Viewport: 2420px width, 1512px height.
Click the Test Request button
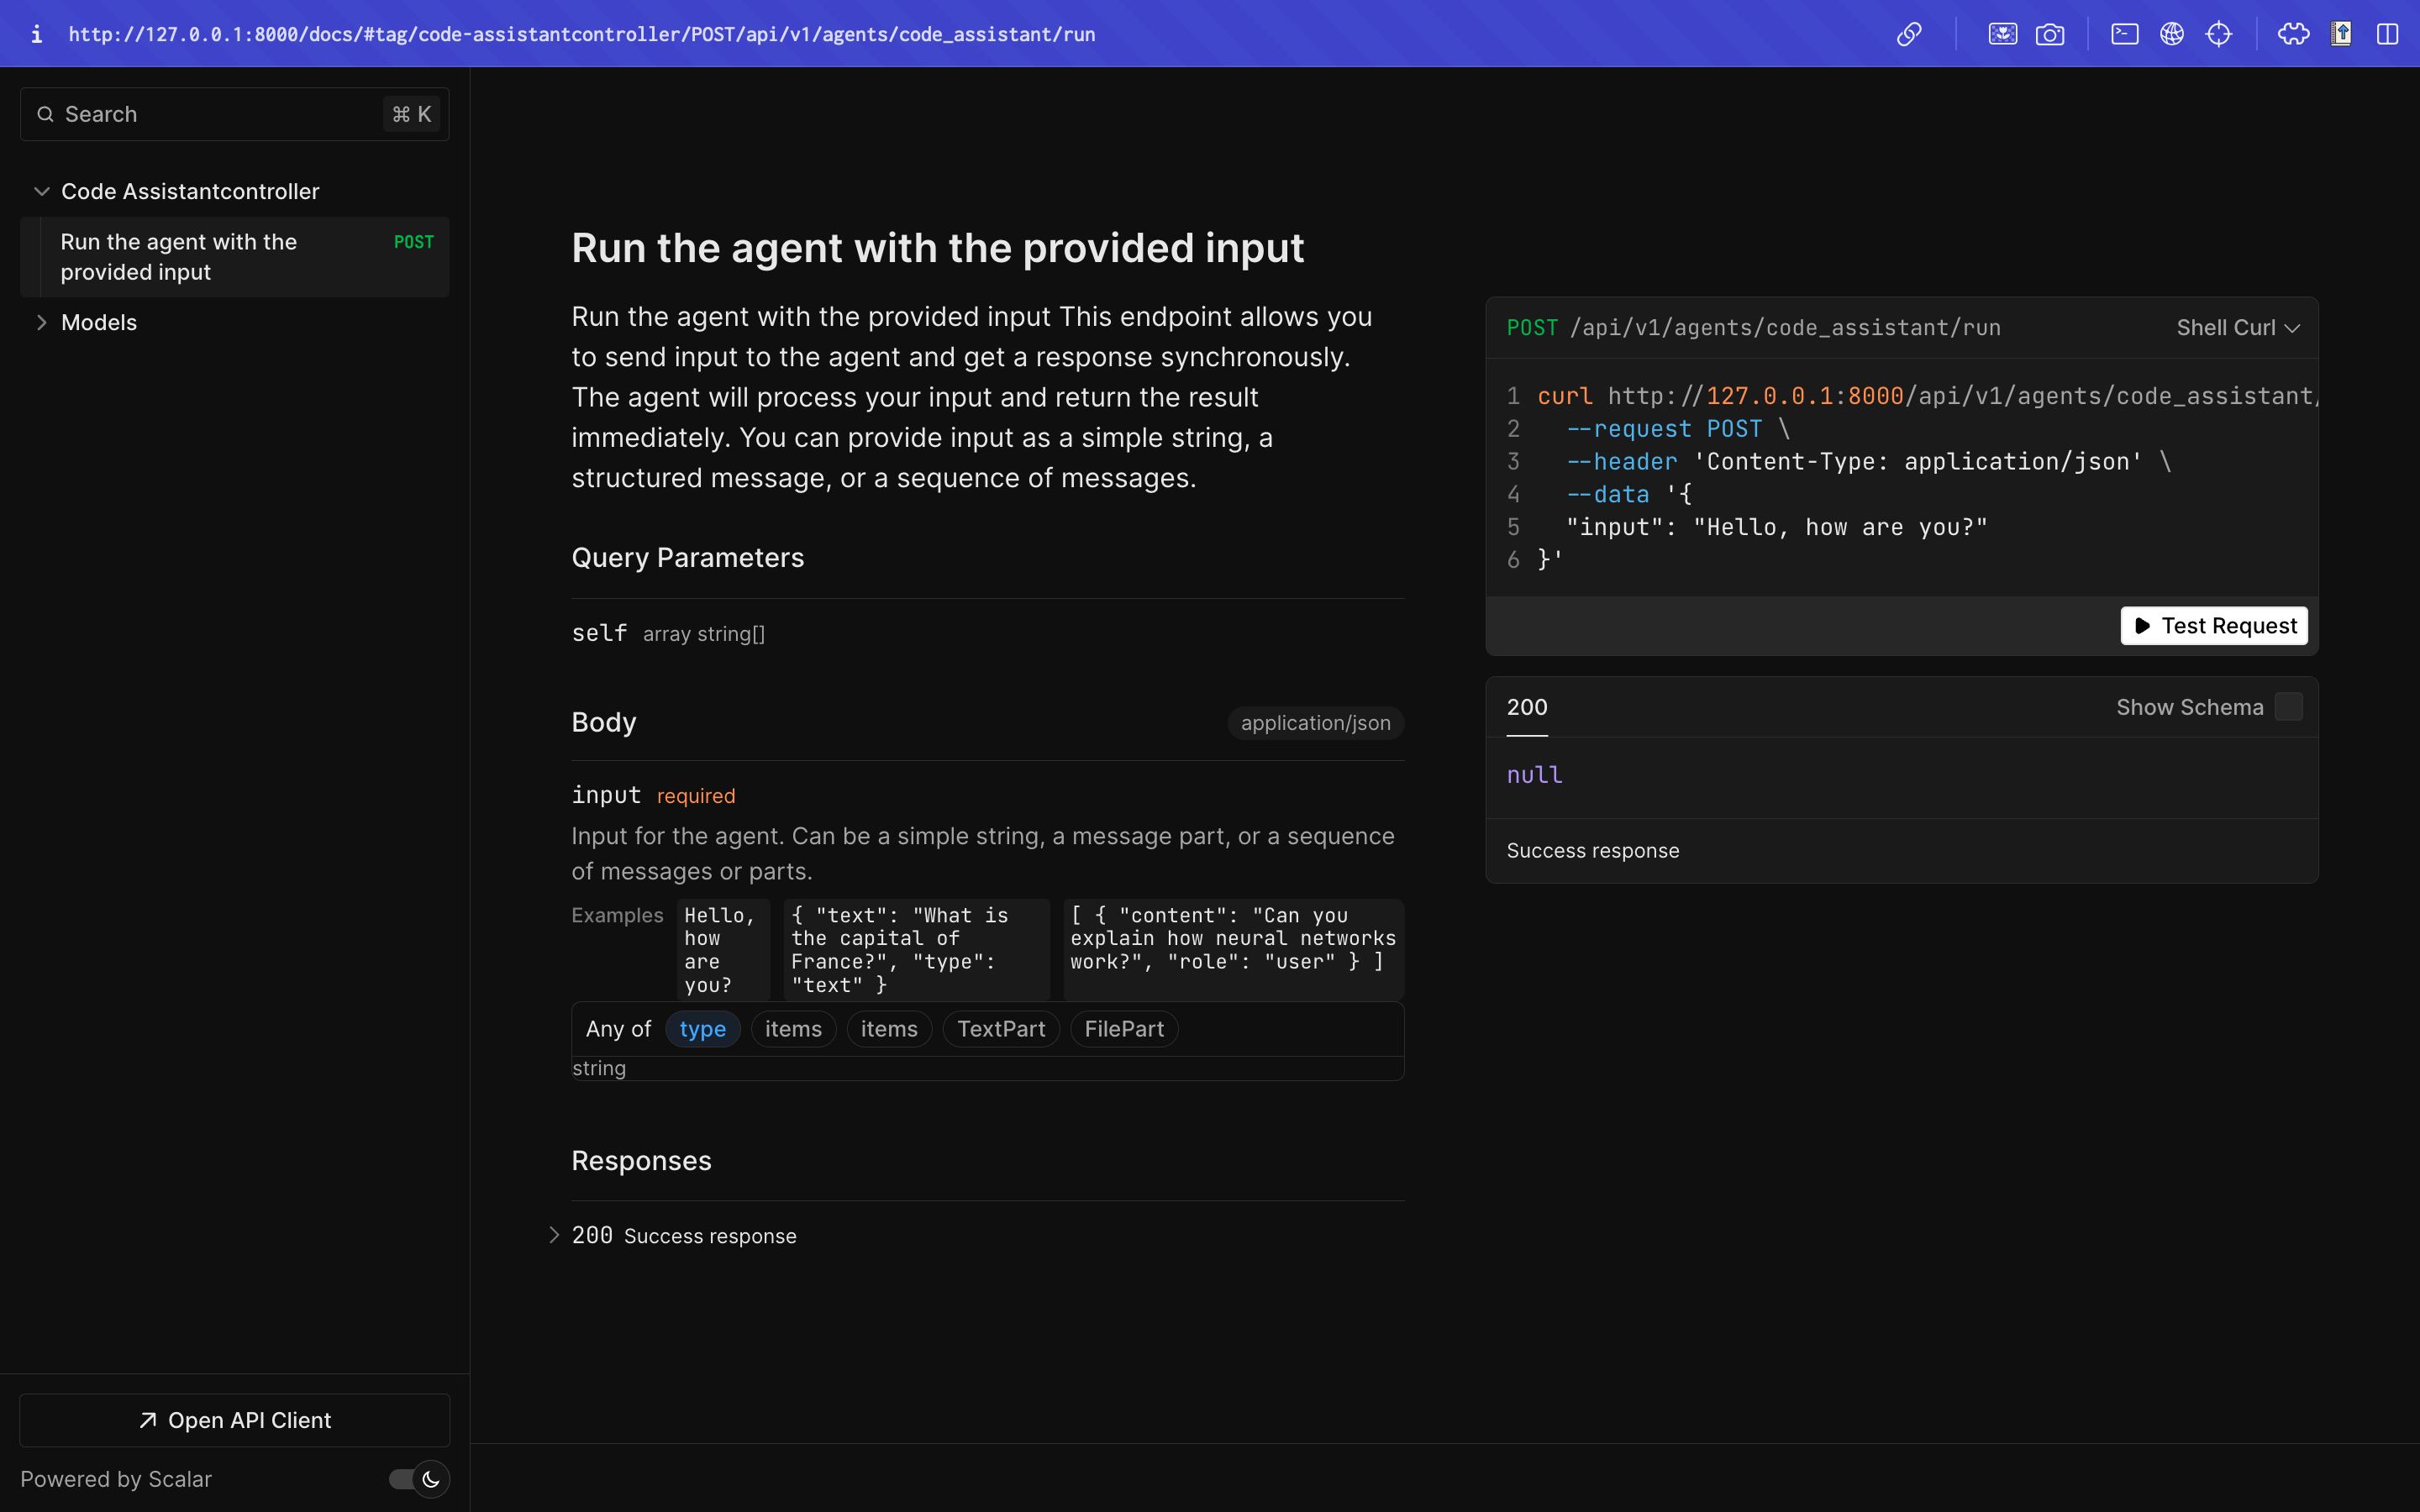pos(2214,625)
